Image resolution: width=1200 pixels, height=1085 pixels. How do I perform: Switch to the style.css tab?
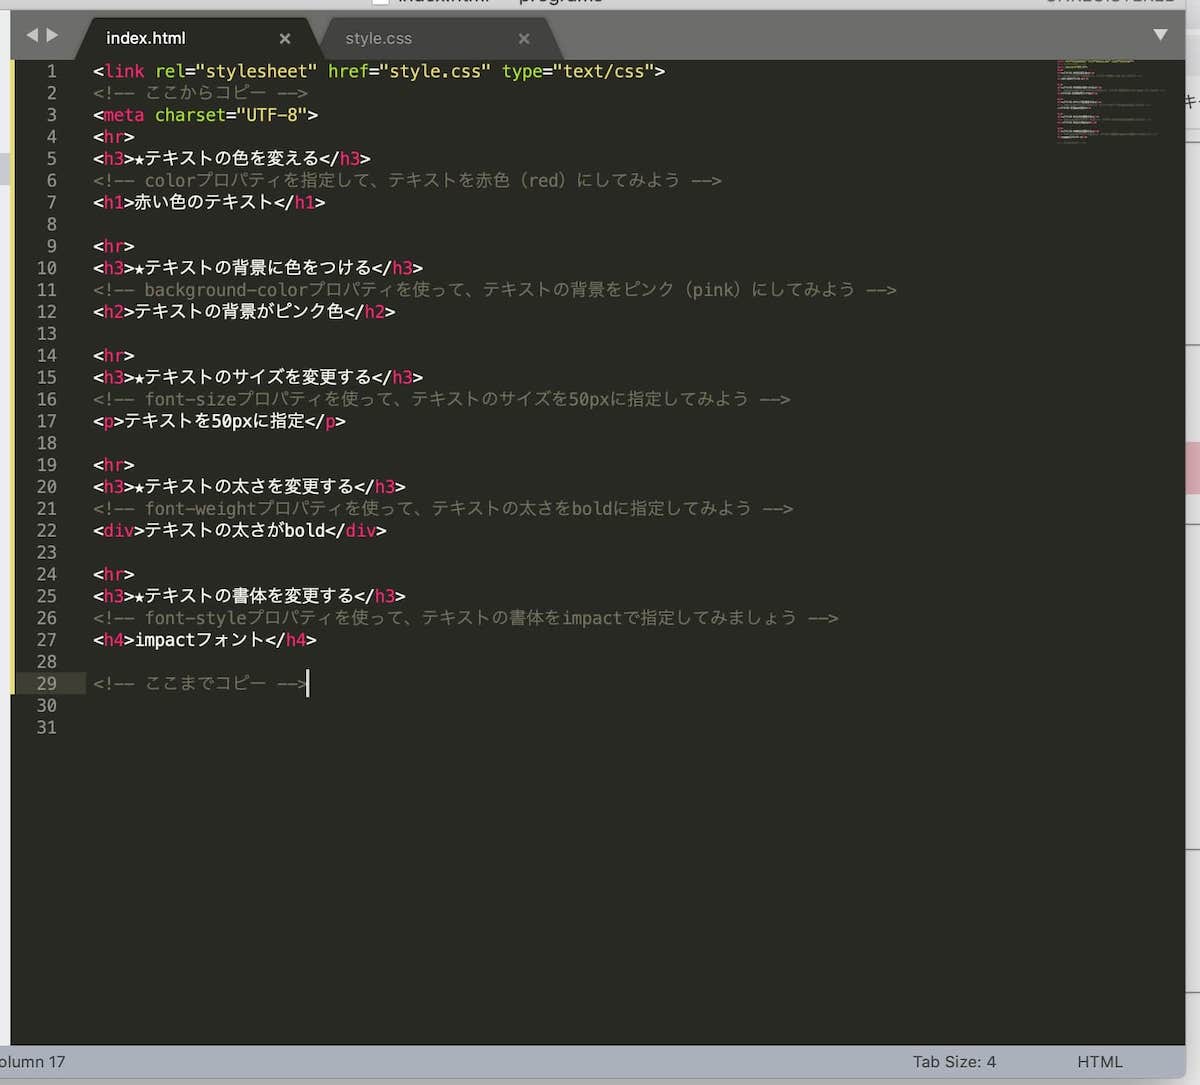378,38
